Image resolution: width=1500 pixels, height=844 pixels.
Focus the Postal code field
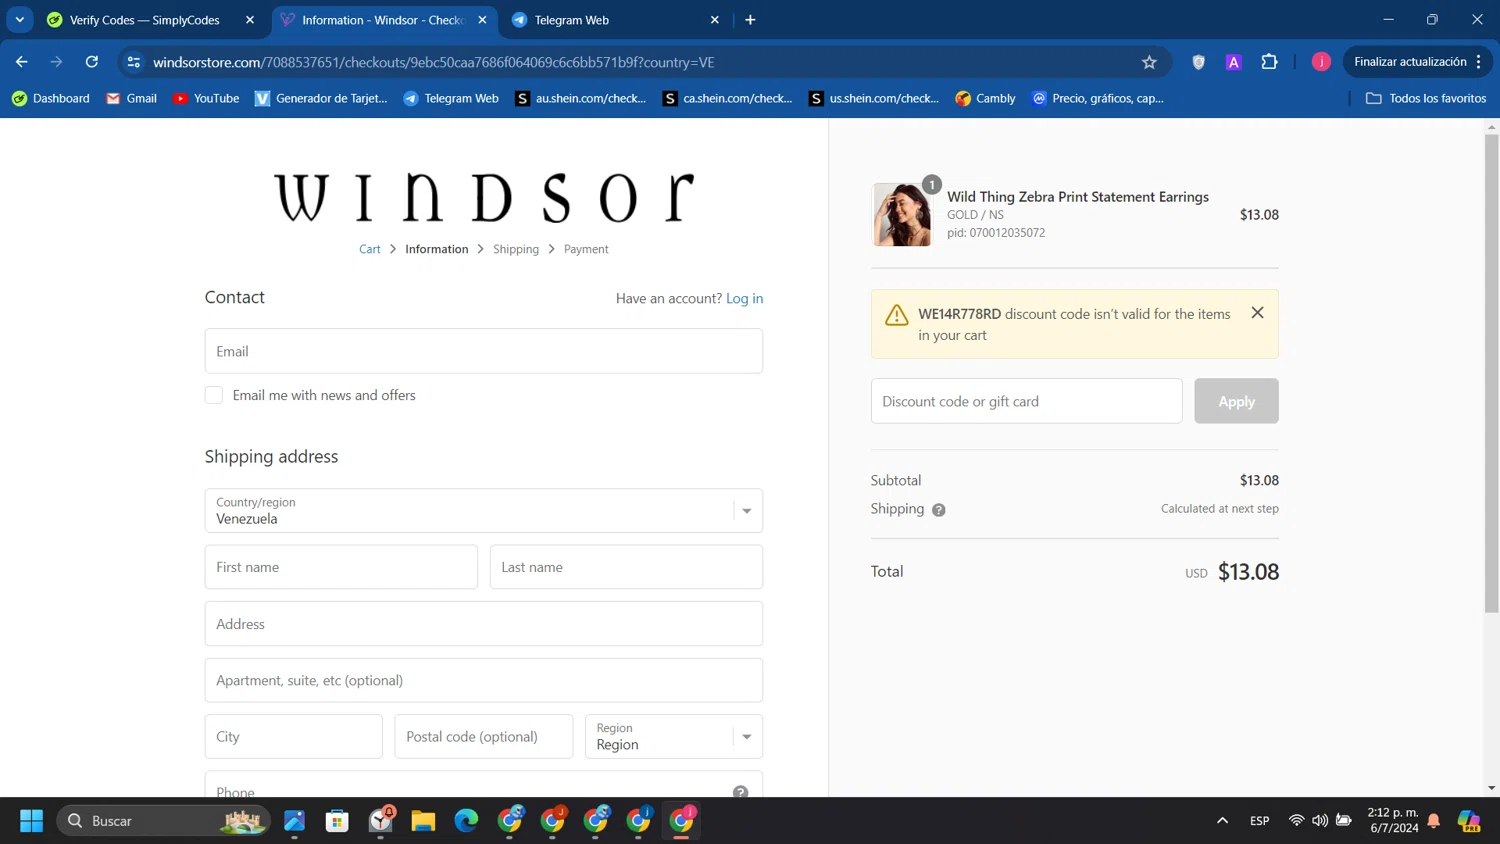coord(484,737)
